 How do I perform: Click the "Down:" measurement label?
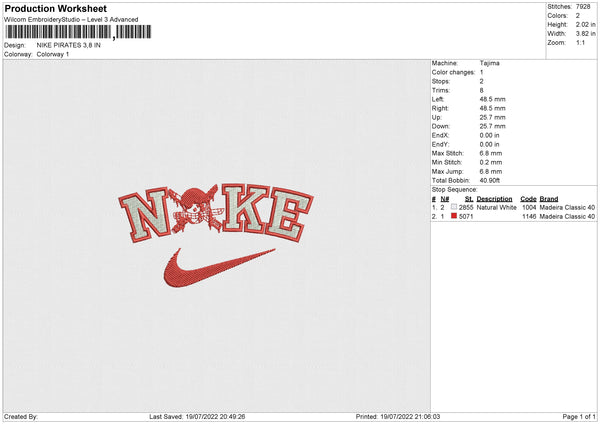click(x=441, y=126)
